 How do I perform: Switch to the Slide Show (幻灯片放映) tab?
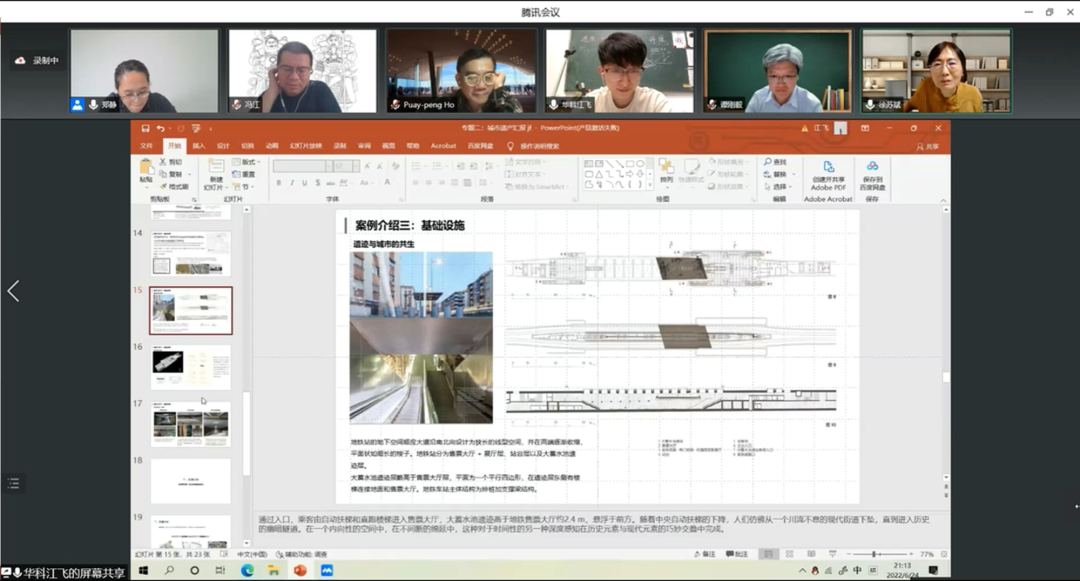pos(306,146)
